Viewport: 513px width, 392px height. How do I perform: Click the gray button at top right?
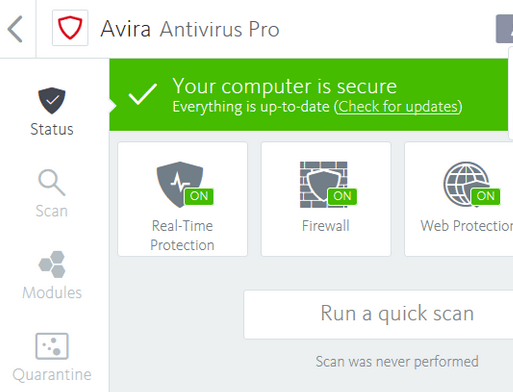point(504,29)
